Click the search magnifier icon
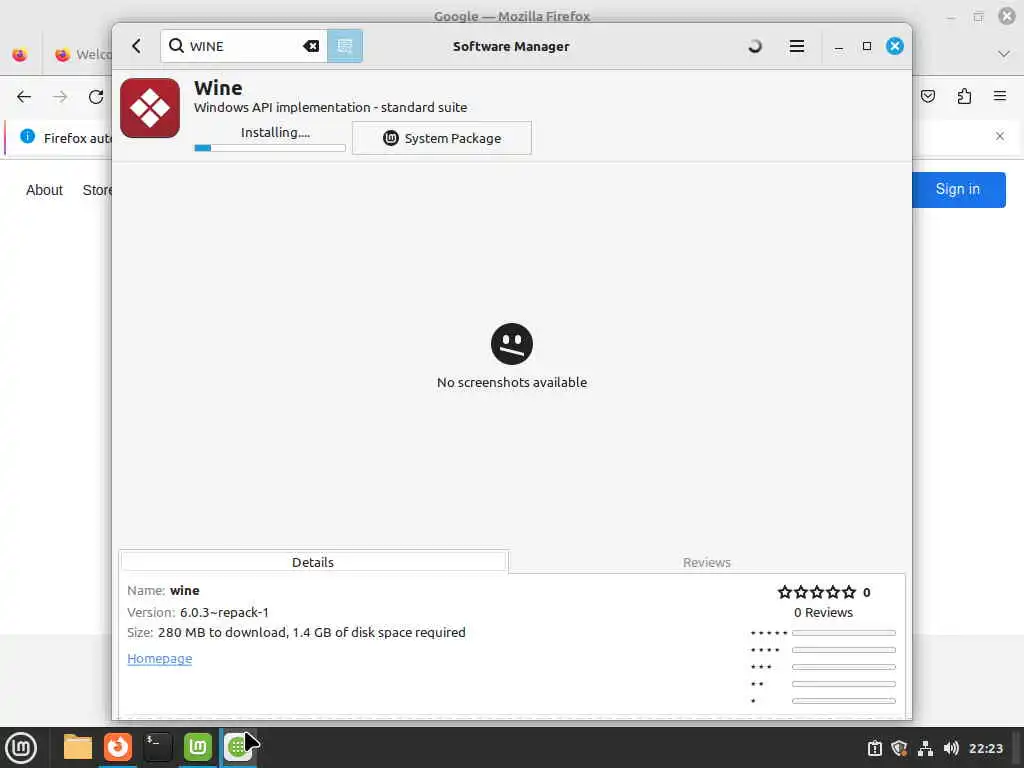This screenshot has width=1024, height=768. tap(176, 46)
